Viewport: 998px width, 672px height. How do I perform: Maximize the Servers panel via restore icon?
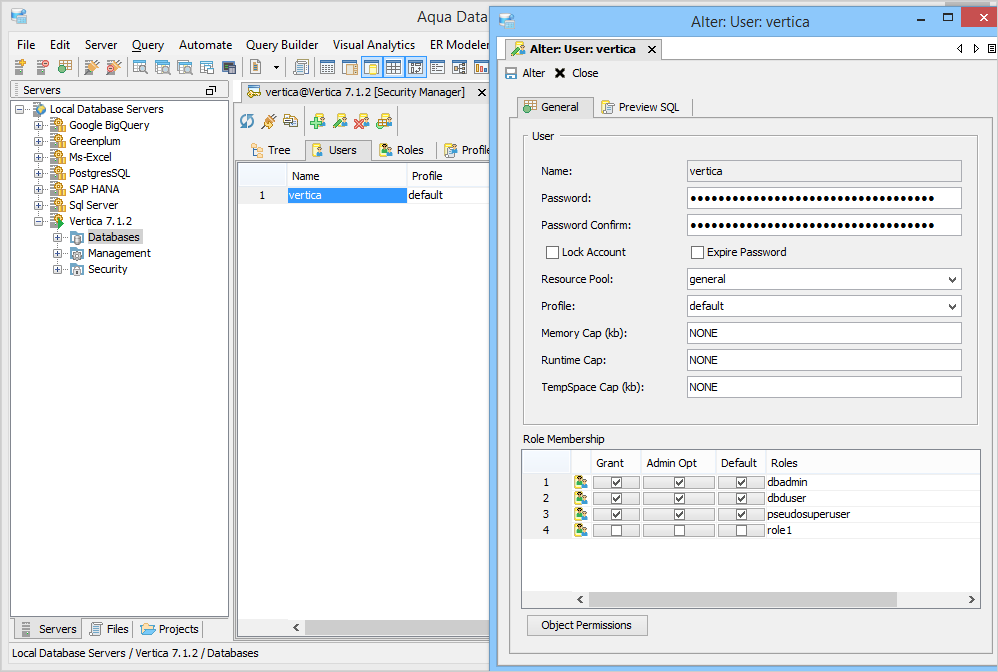(211, 90)
